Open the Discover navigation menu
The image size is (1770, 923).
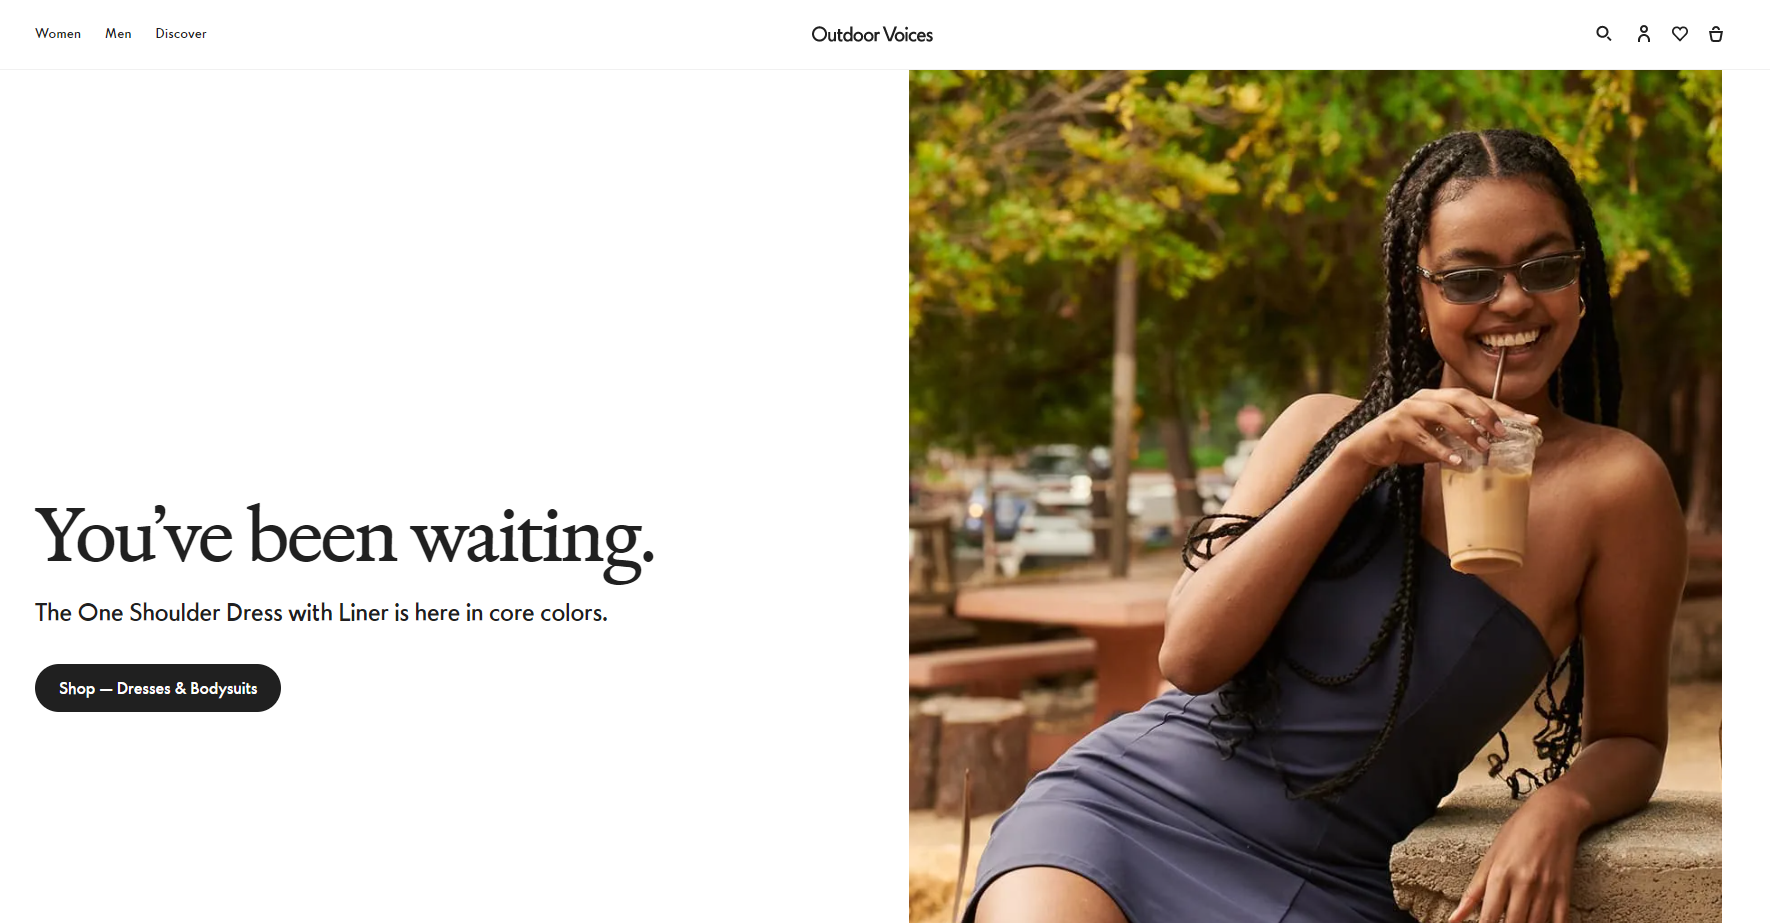tap(181, 34)
